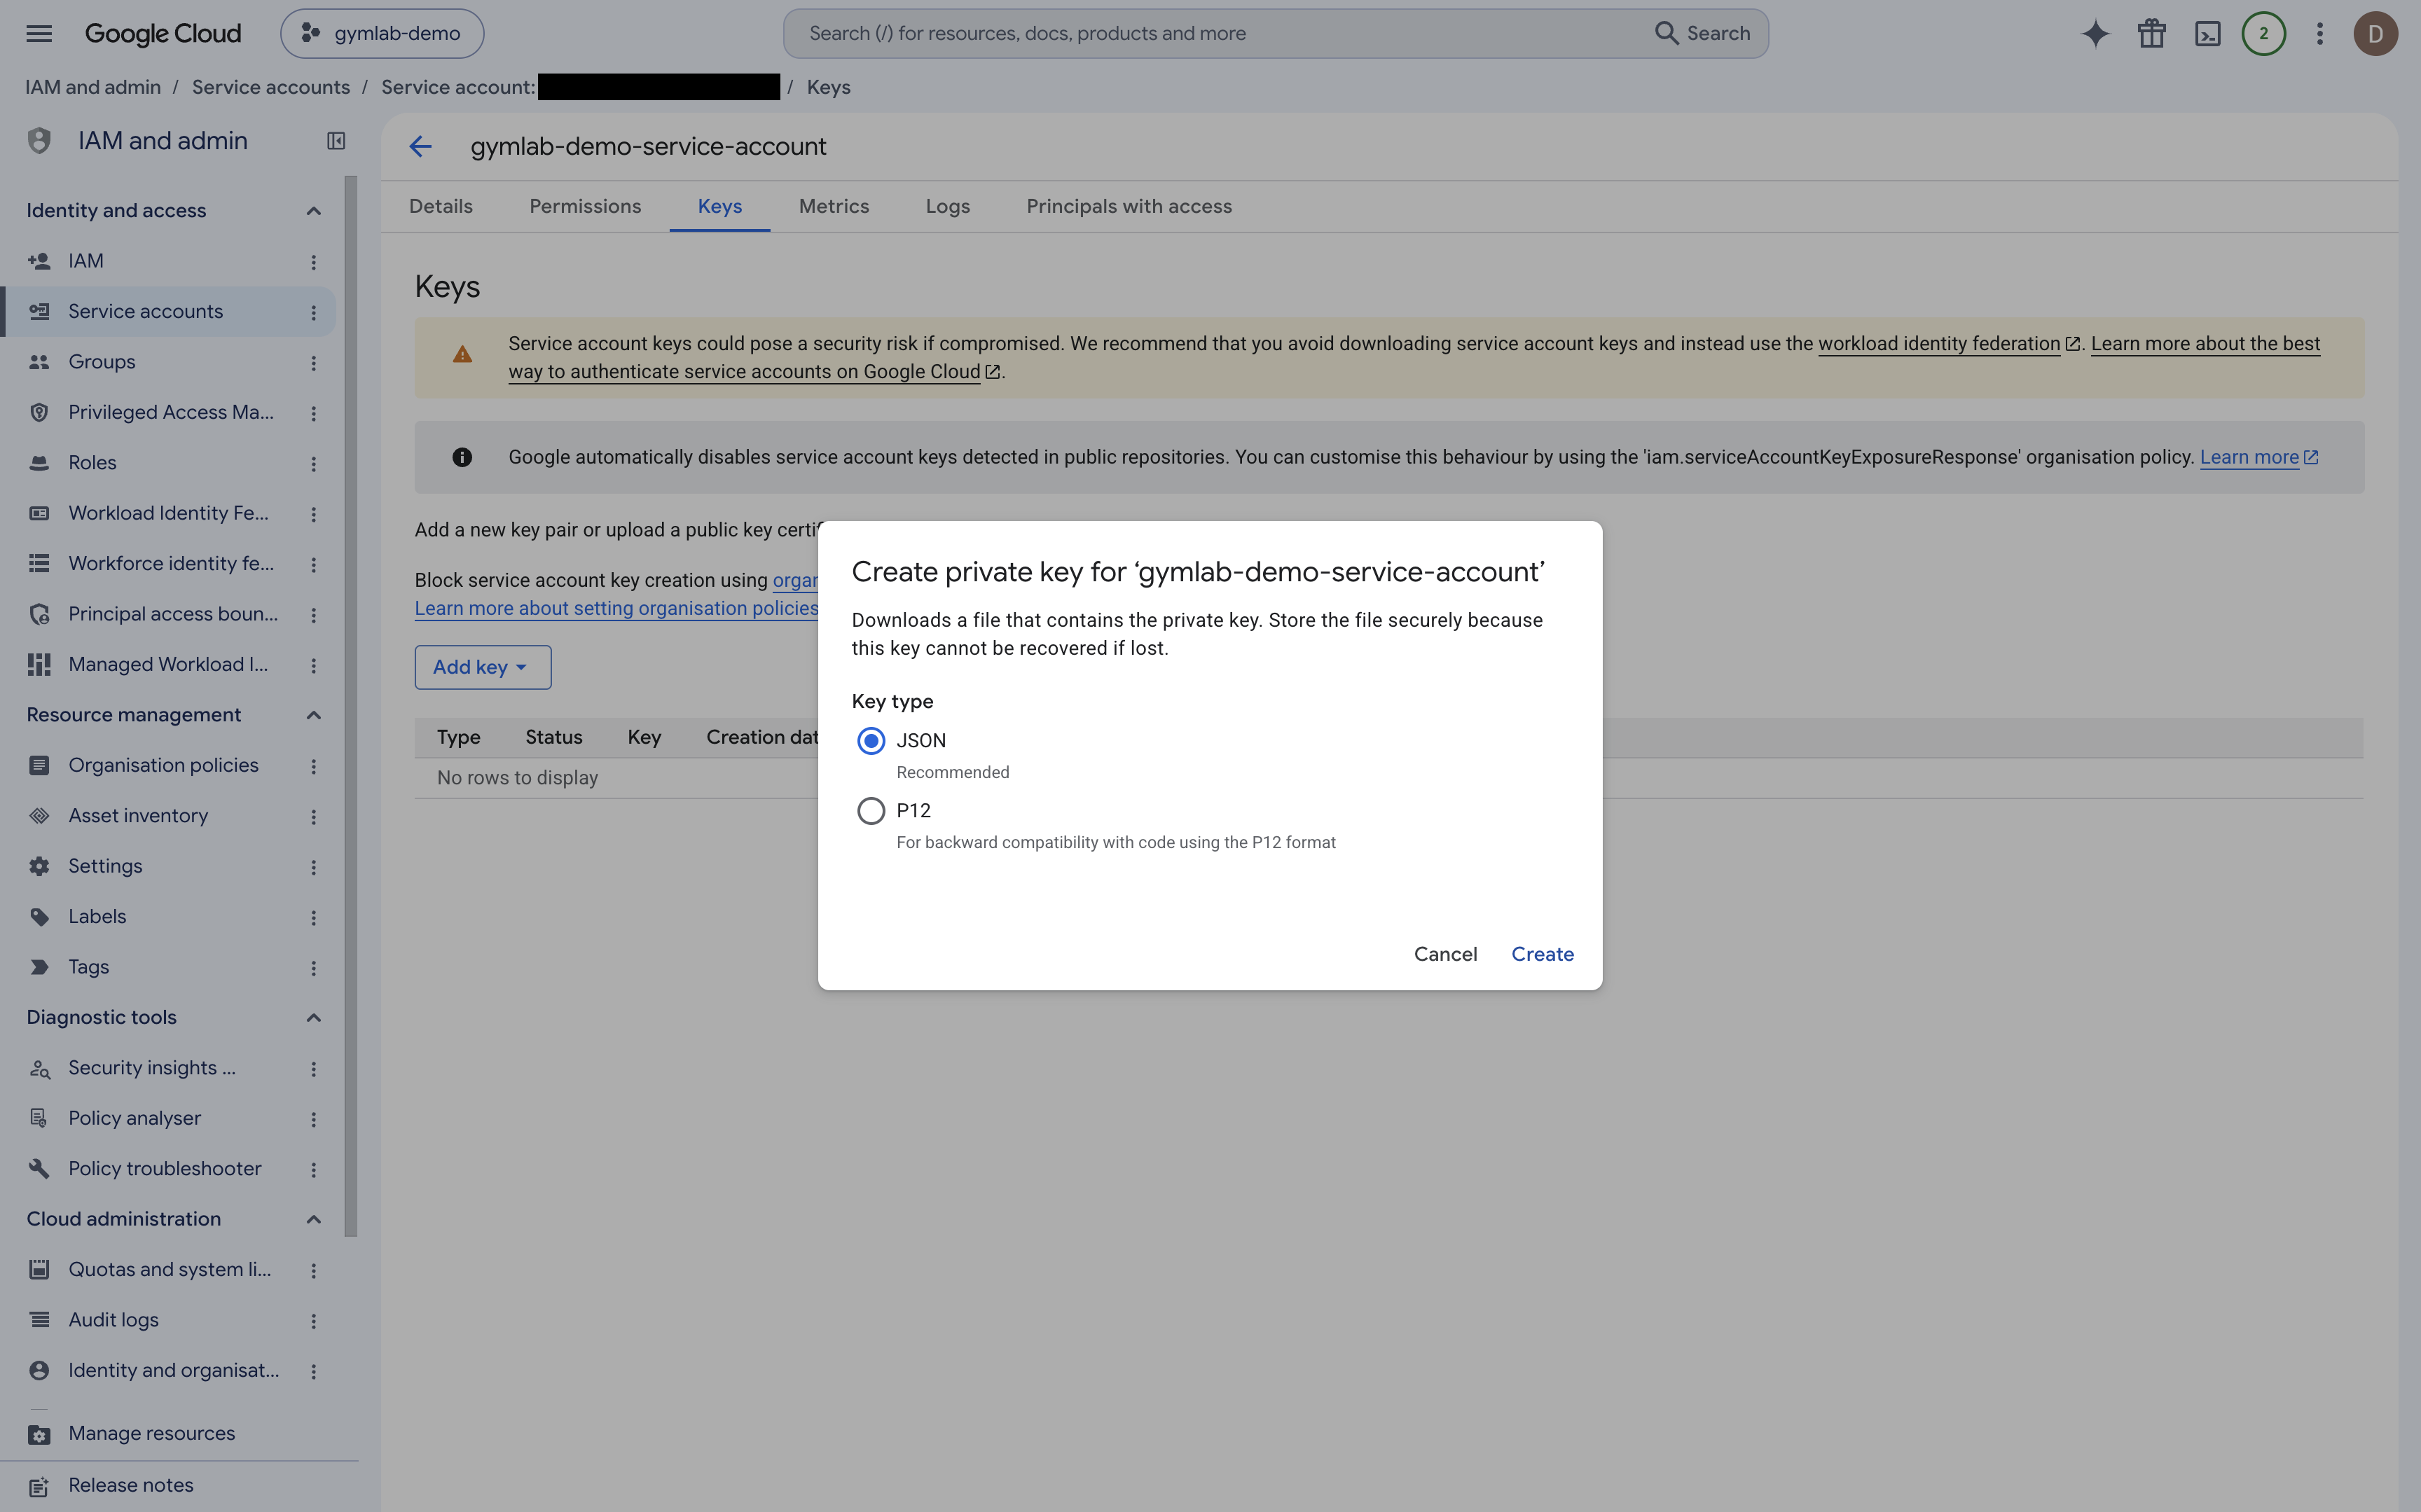Viewport: 2421px width, 1512px height.
Task: Click the IAM and admin shield icon
Action: [x=39, y=141]
